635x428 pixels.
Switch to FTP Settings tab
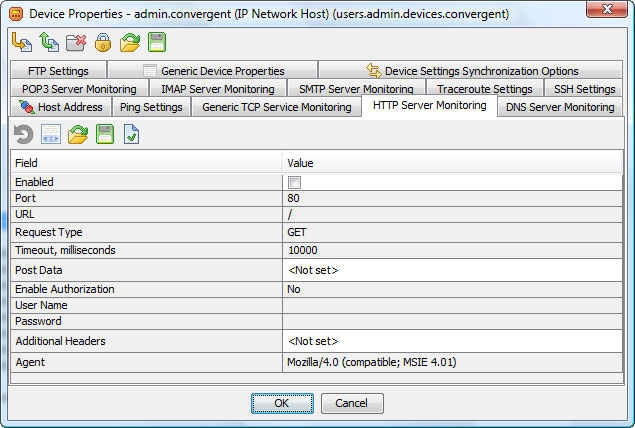click(x=59, y=71)
